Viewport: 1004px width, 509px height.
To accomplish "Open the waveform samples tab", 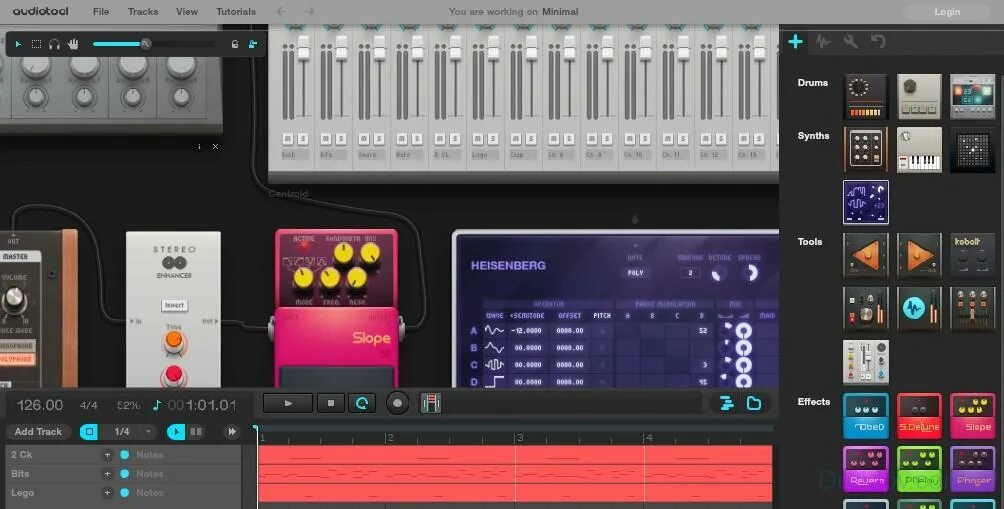I will pyautogui.click(x=823, y=42).
